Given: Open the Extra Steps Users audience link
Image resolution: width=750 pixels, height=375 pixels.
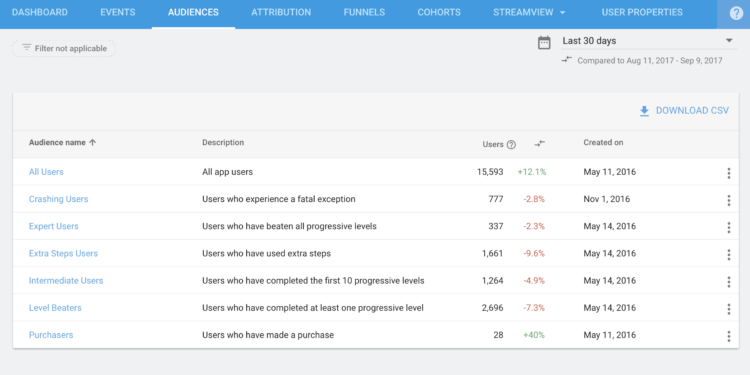Looking at the screenshot, I should pos(63,254).
